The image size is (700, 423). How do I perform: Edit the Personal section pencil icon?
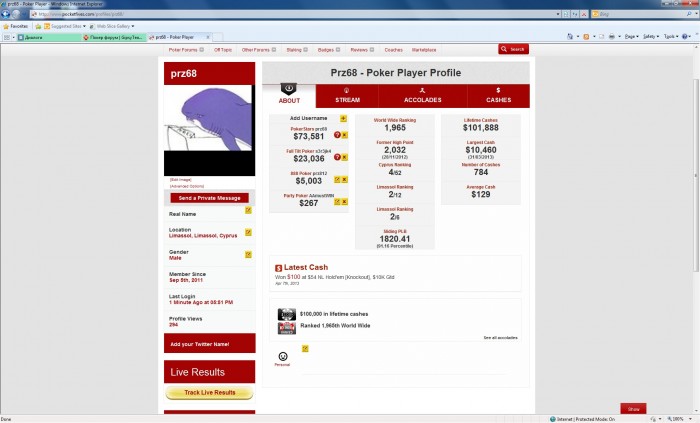pos(305,348)
